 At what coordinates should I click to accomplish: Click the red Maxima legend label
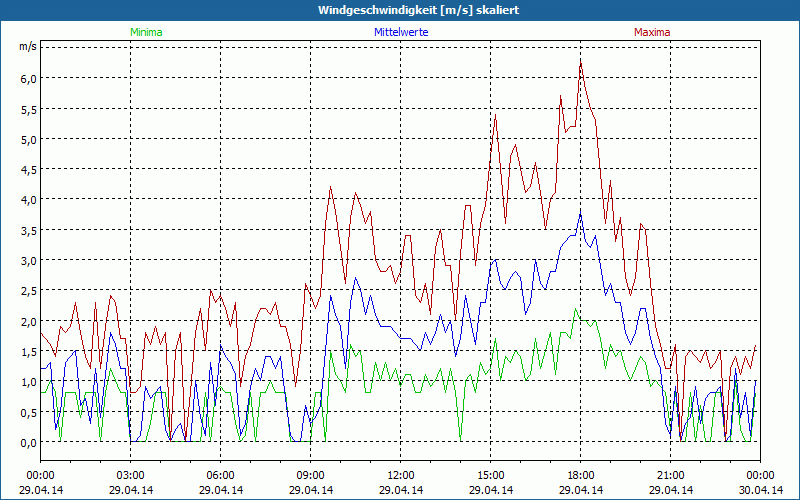coord(652,32)
